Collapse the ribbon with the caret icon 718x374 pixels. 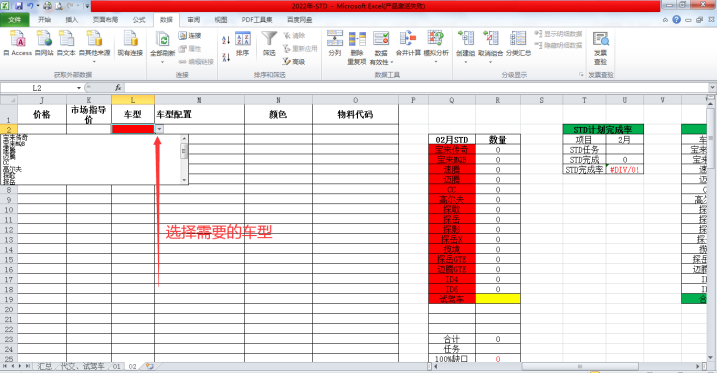[665, 20]
